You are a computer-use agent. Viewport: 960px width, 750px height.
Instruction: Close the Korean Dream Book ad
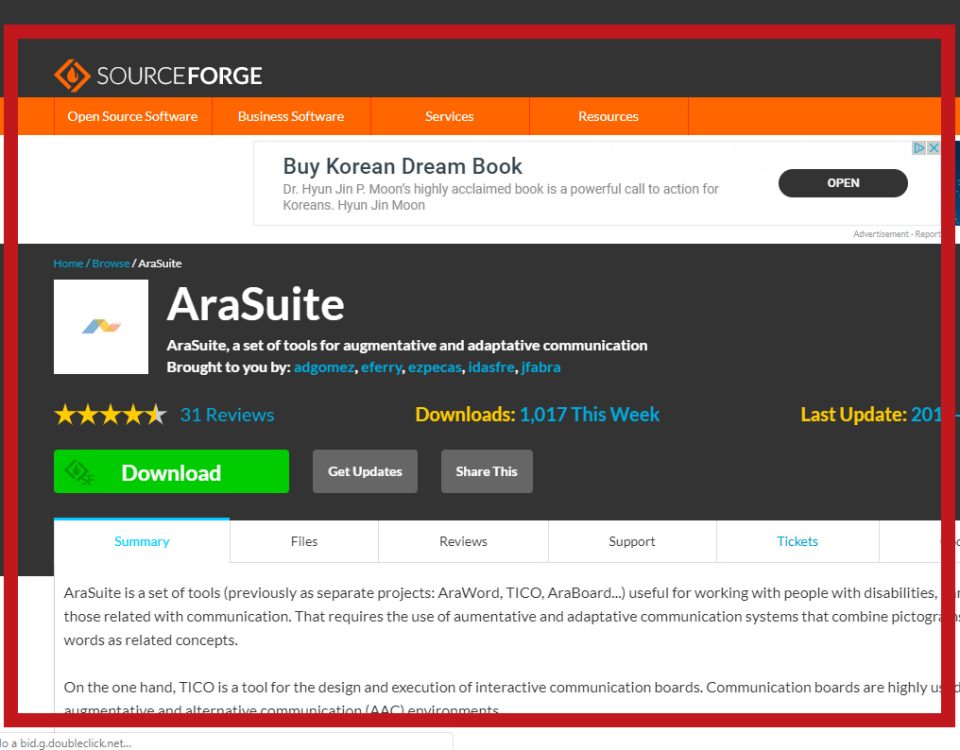tap(934, 148)
